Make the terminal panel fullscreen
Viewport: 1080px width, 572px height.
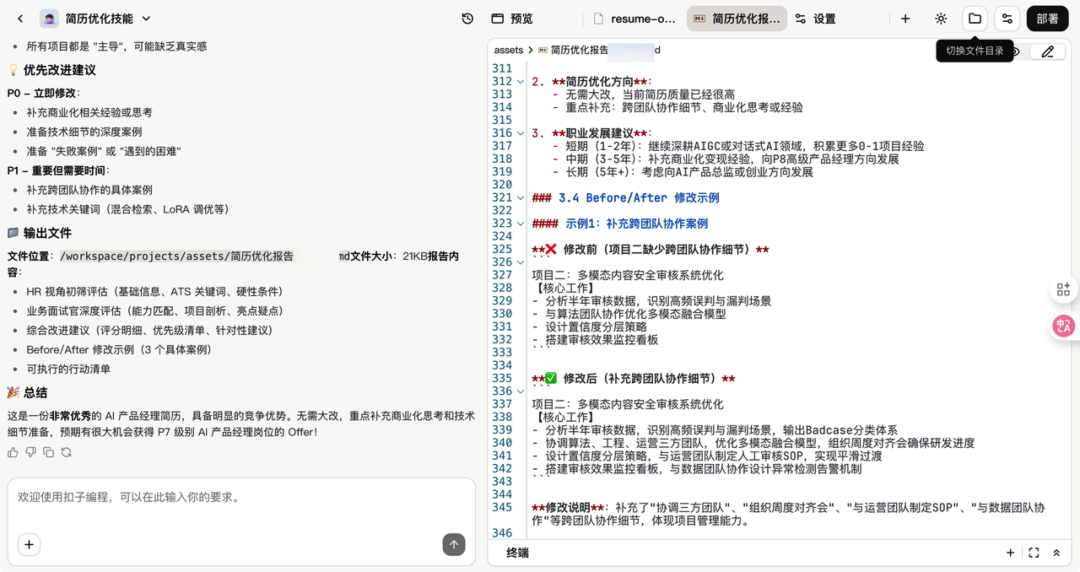(x=1033, y=553)
